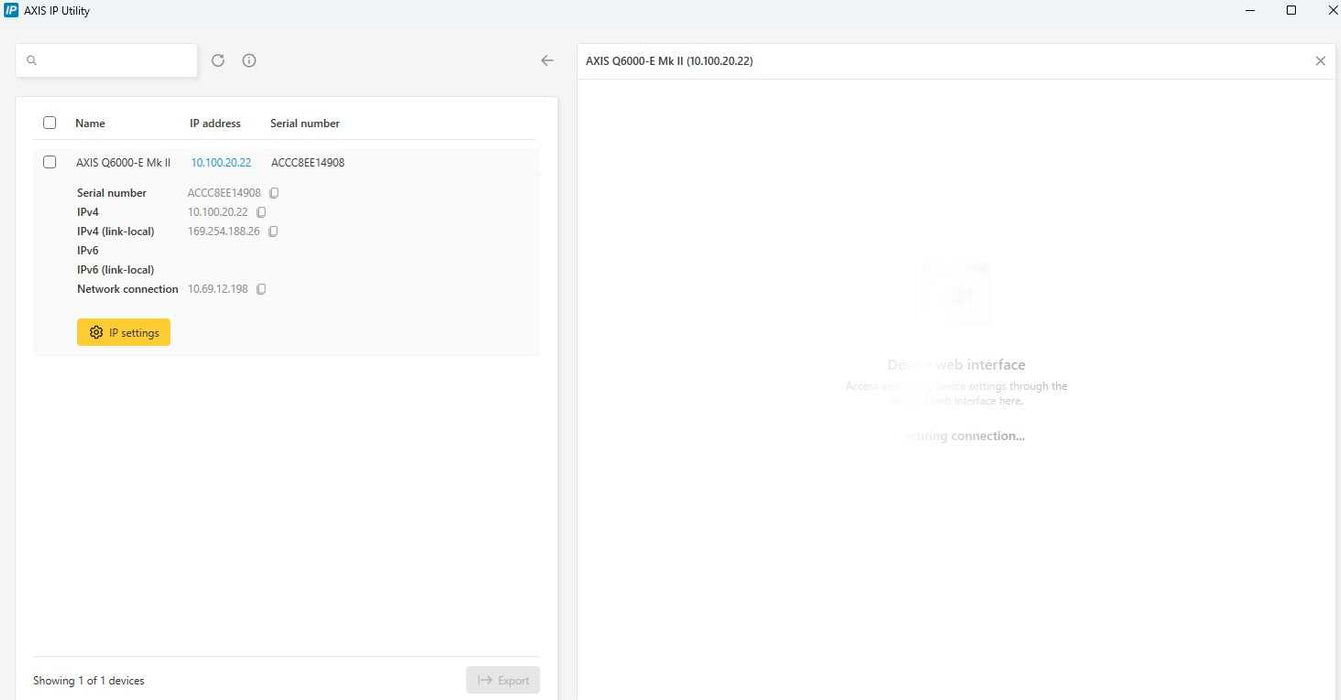Copy the link-local address 169.254.188.26

pyautogui.click(x=273, y=231)
